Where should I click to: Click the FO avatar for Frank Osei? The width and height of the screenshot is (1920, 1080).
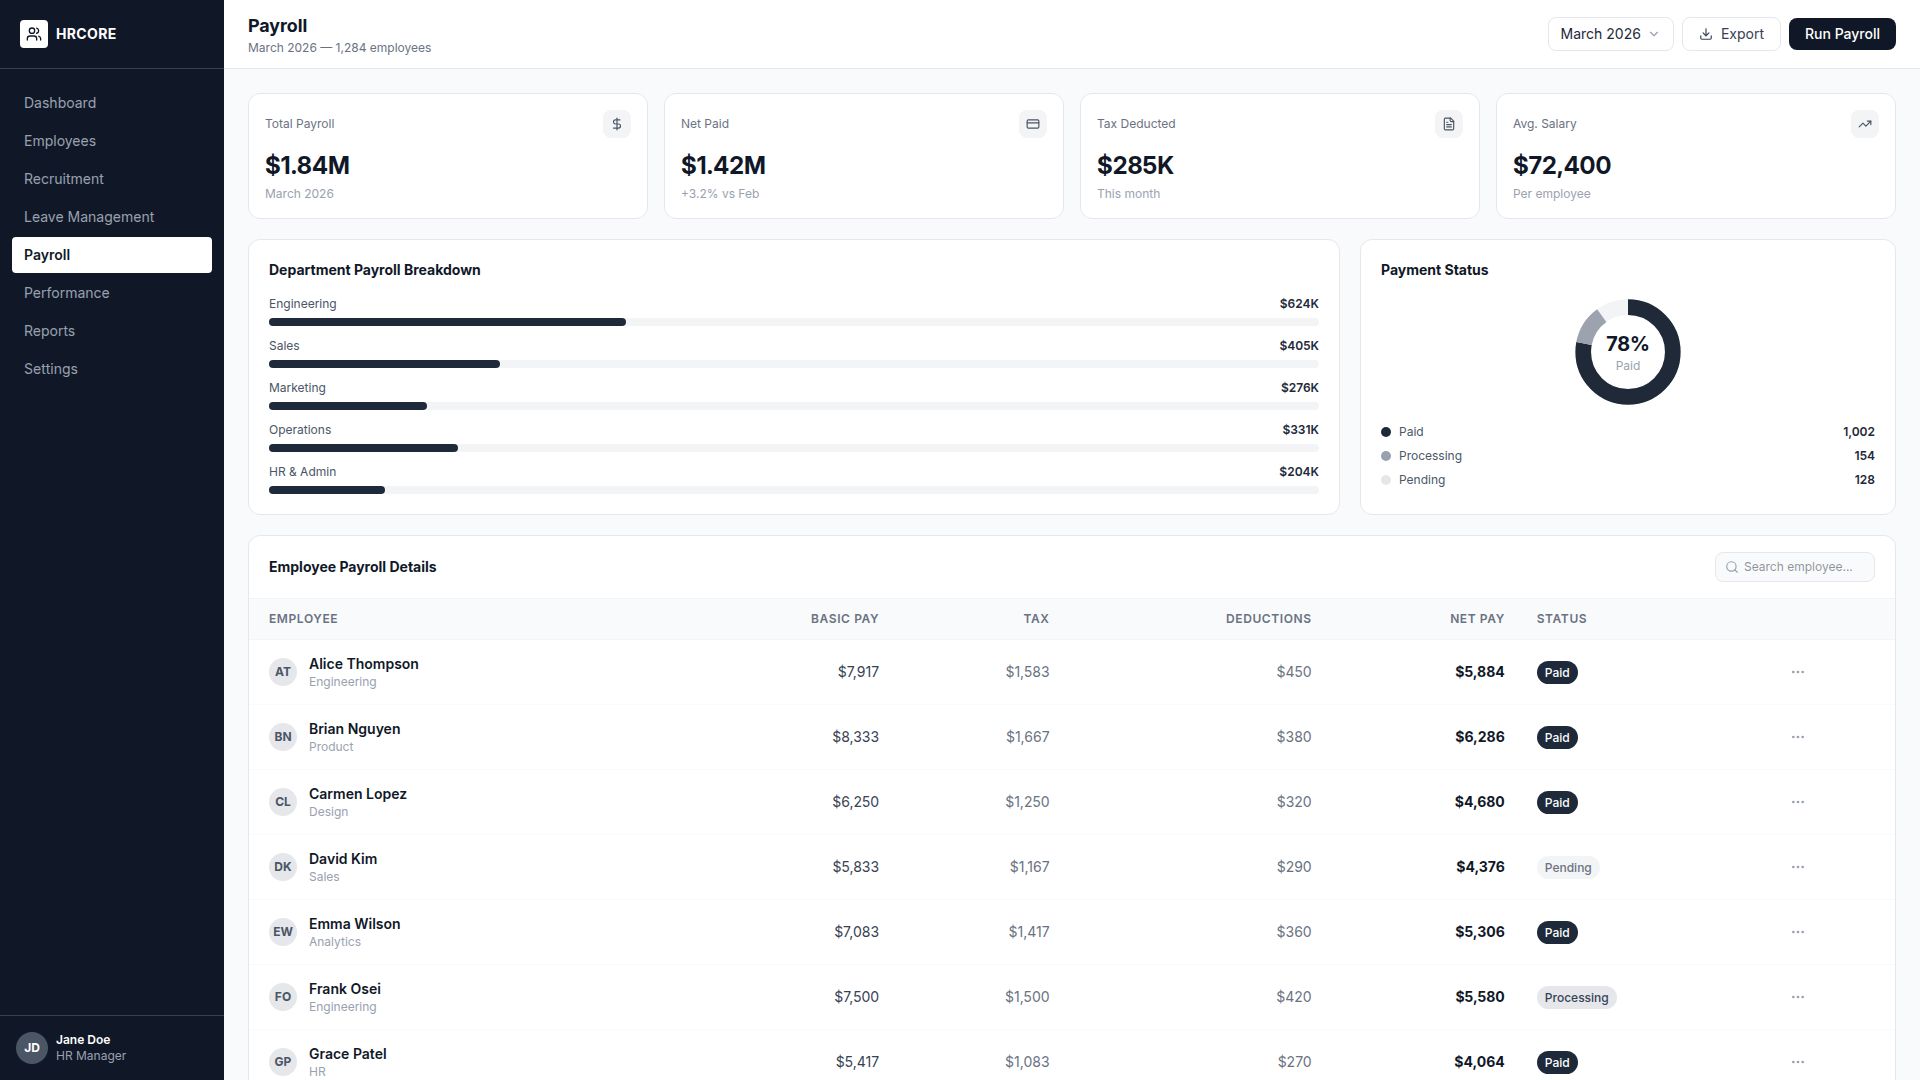283,997
